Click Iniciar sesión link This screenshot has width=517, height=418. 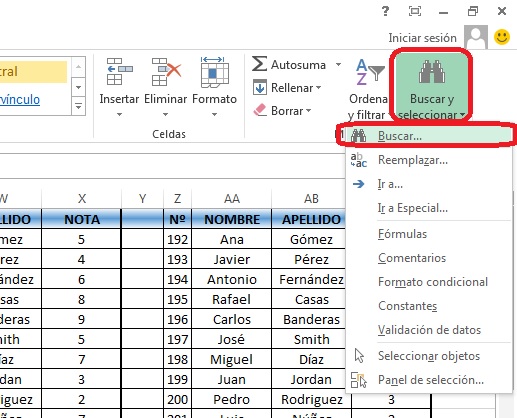tap(422, 38)
